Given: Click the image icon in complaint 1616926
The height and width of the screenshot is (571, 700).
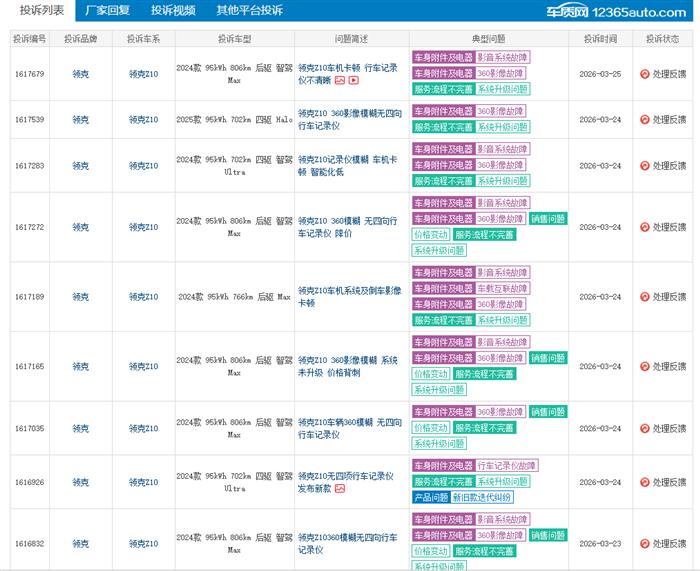Looking at the screenshot, I should tap(340, 489).
